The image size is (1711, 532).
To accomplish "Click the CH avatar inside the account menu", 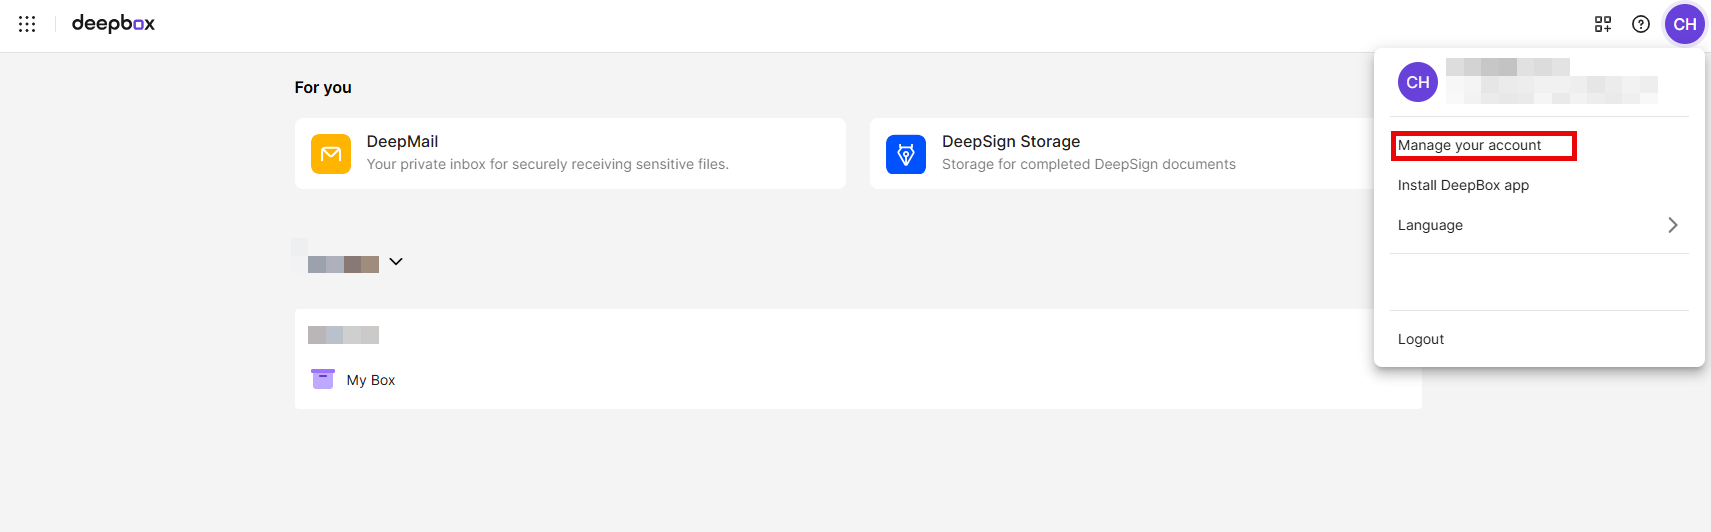I will pyautogui.click(x=1418, y=82).
